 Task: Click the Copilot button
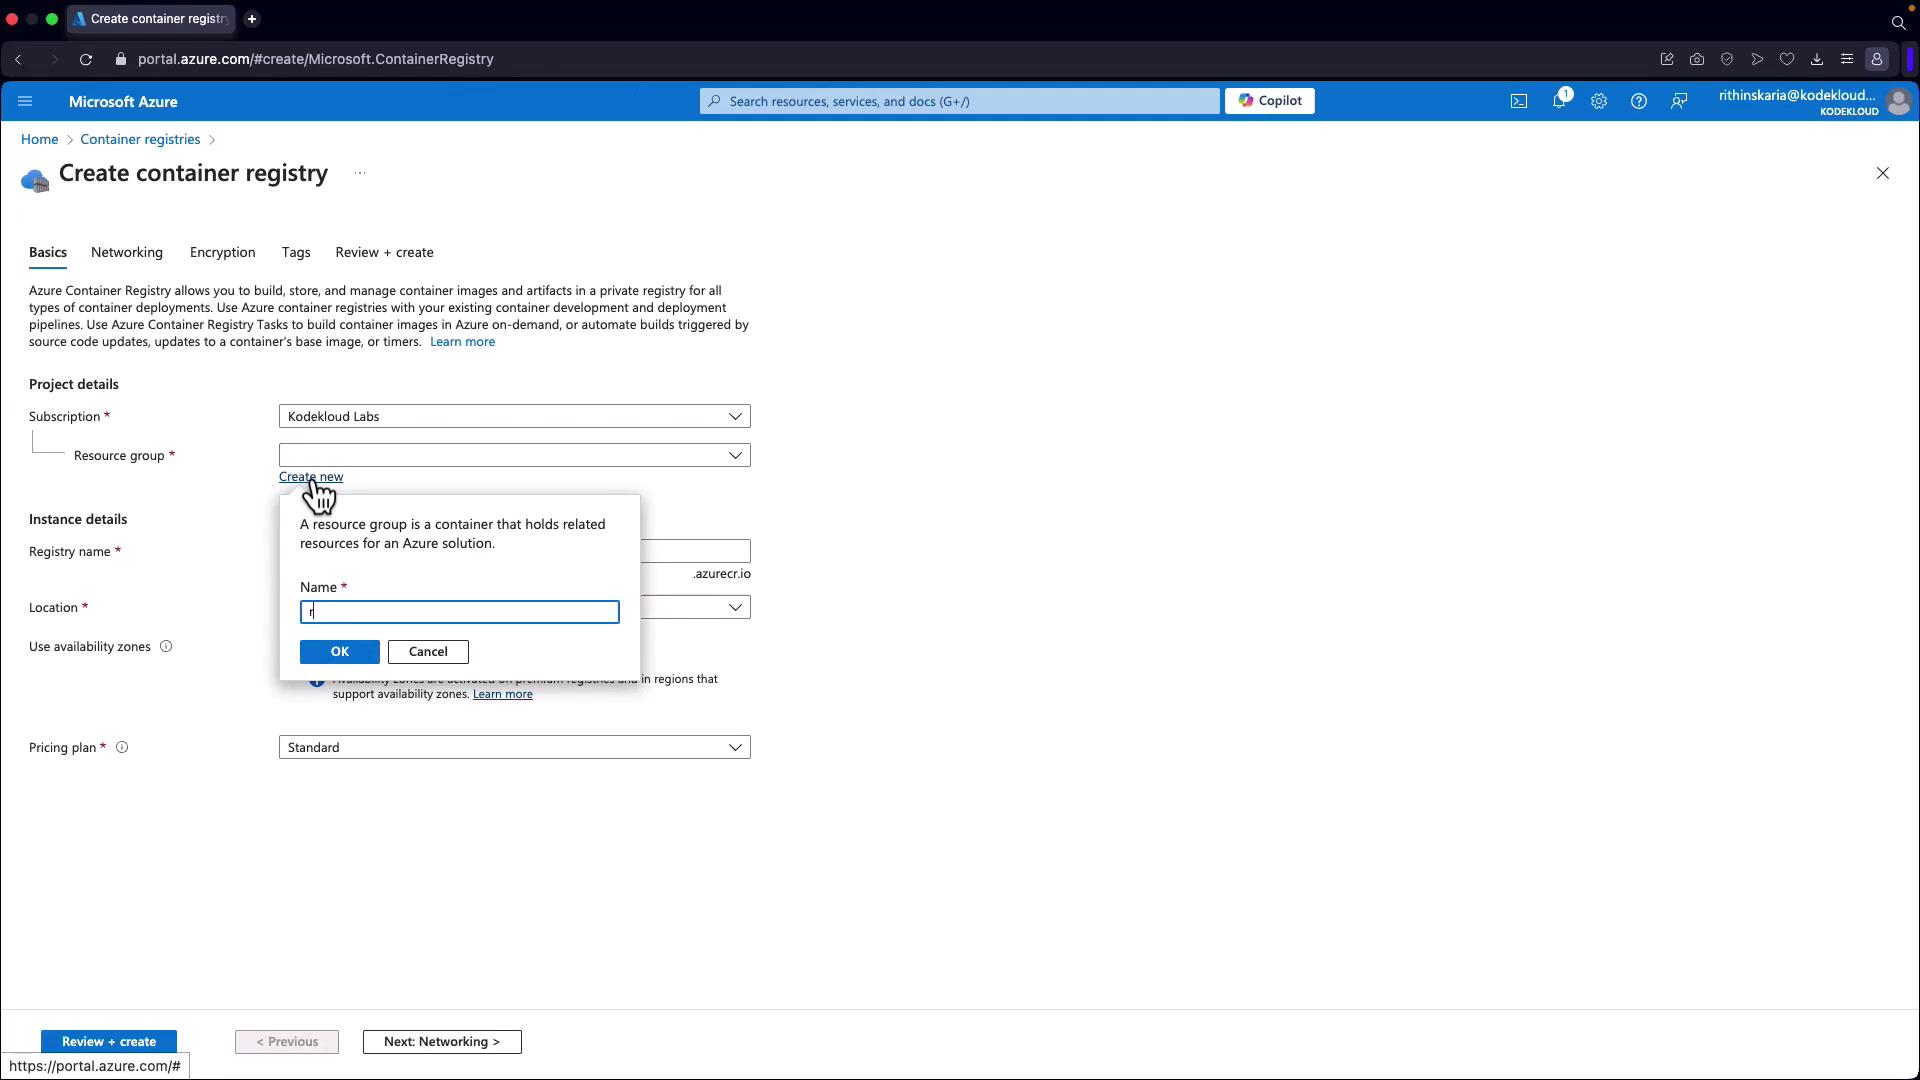(x=1269, y=101)
